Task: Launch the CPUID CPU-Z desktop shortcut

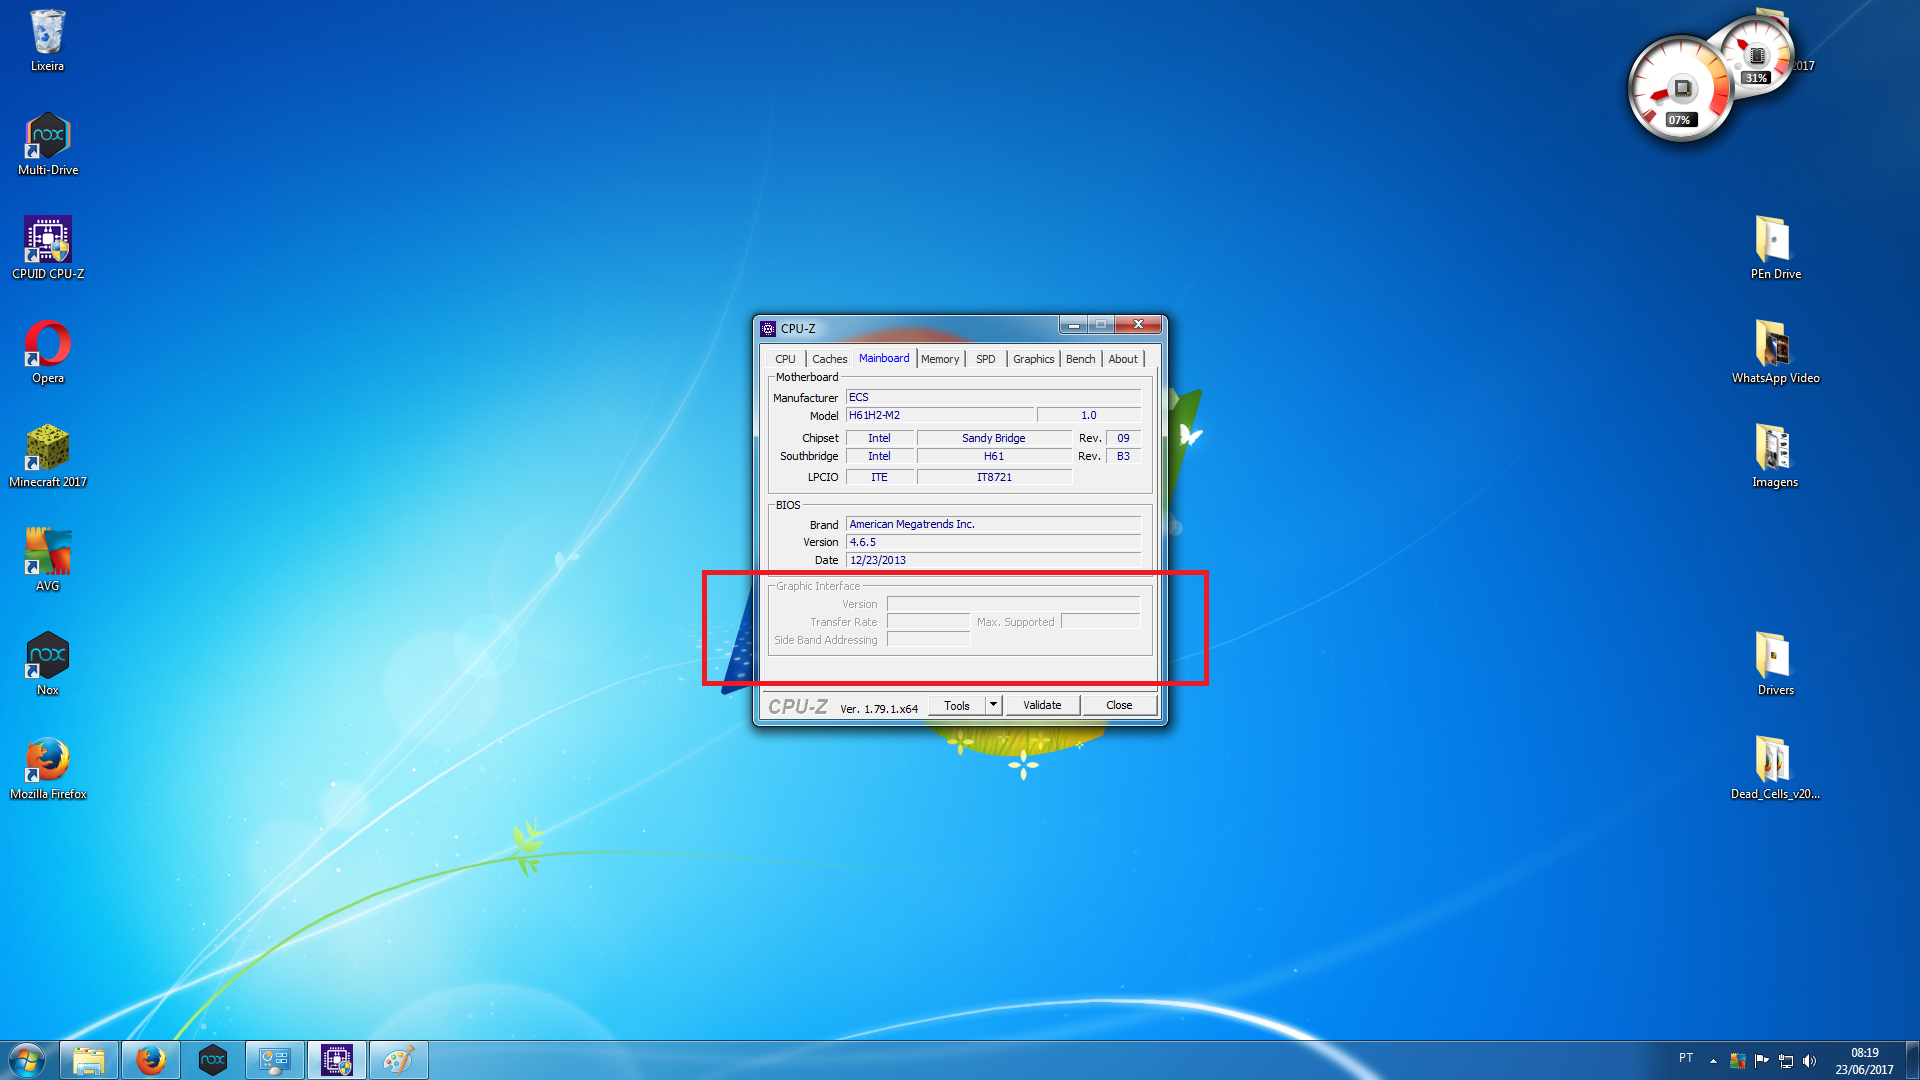Action: tap(47, 248)
